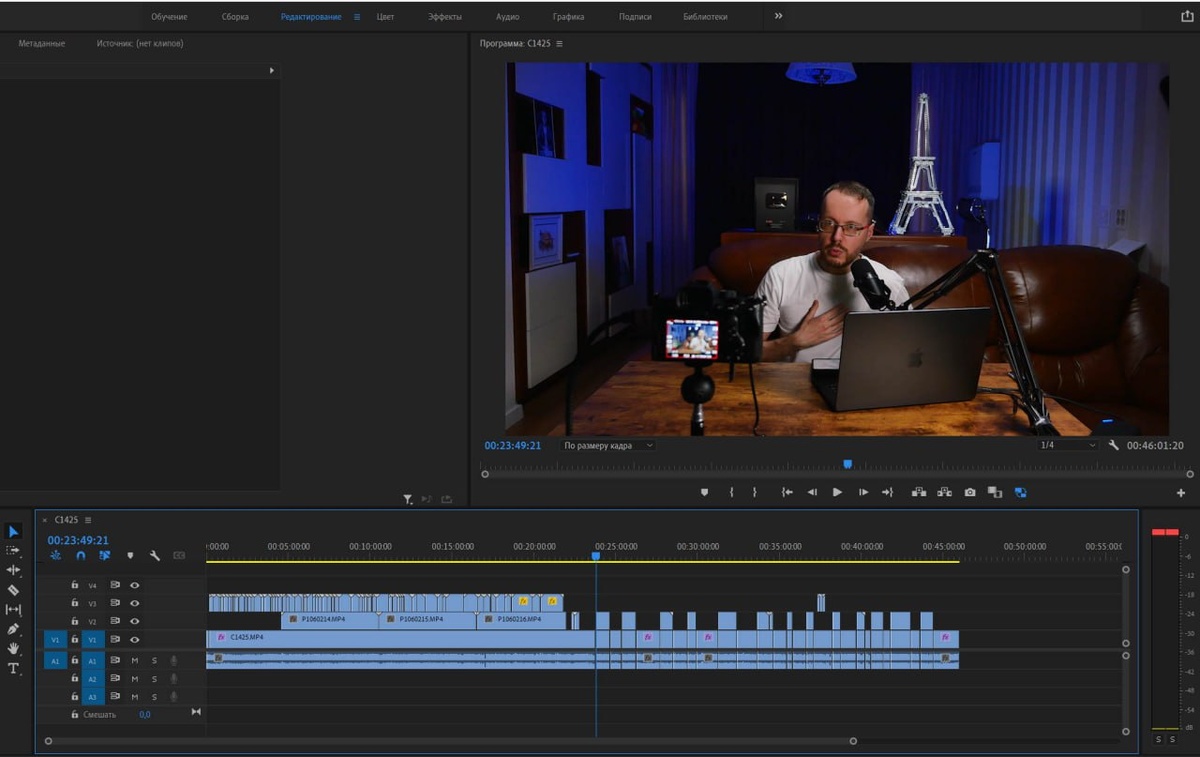Open the Аудио workspace tab

pyautogui.click(x=507, y=17)
